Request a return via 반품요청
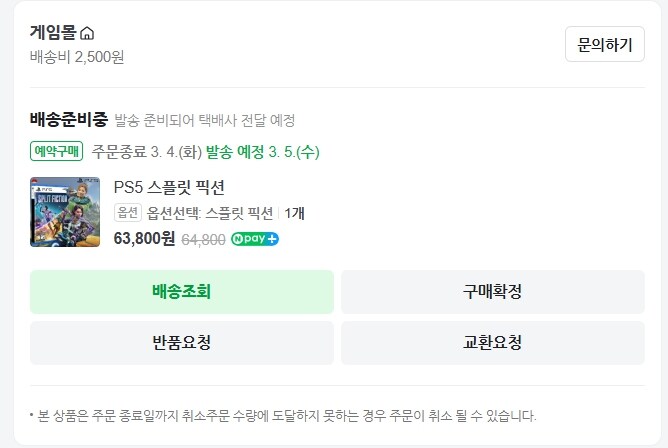Screen dimensions: 668x448 point(181,343)
